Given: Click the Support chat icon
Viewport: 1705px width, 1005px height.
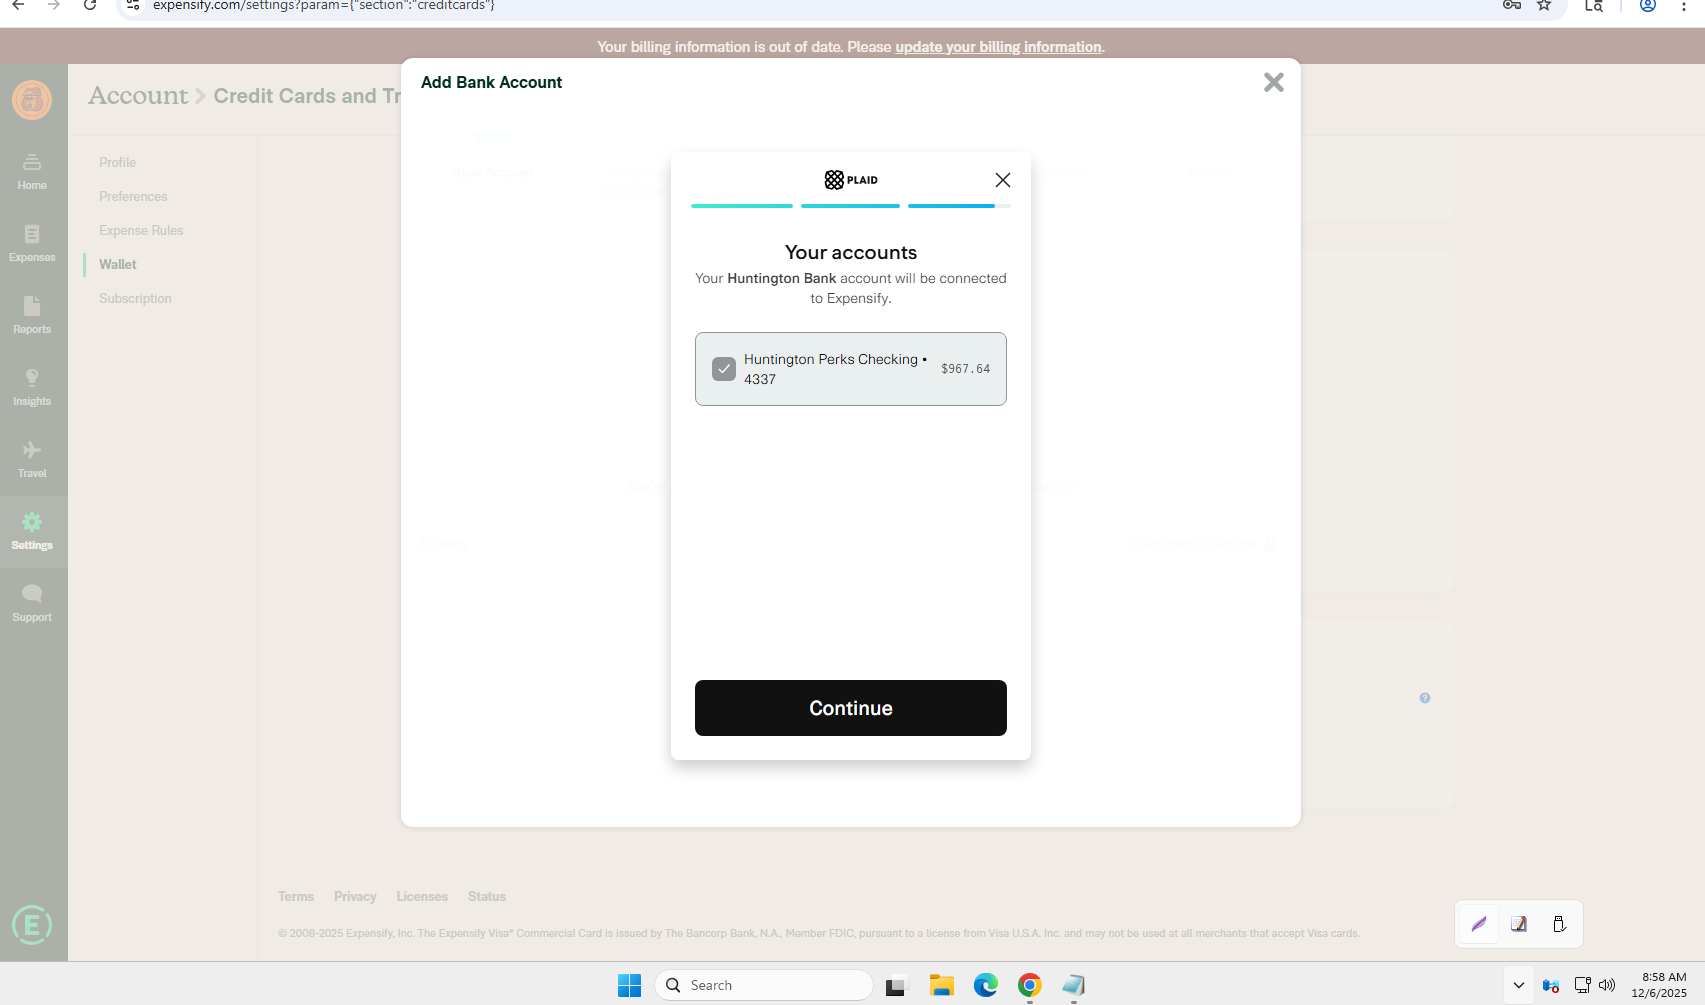Looking at the screenshot, I should tap(32, 595).
